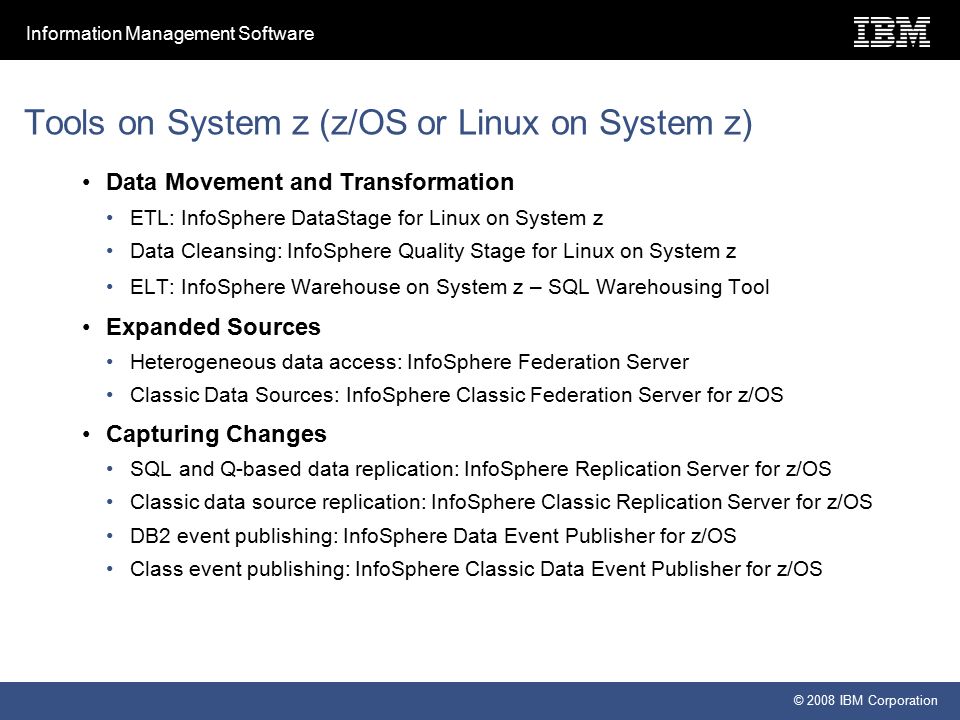The height and width of the screenshot is (720, 960).
Task: Select the 'Capturing Changes' heading
Action: coord(216,434)
